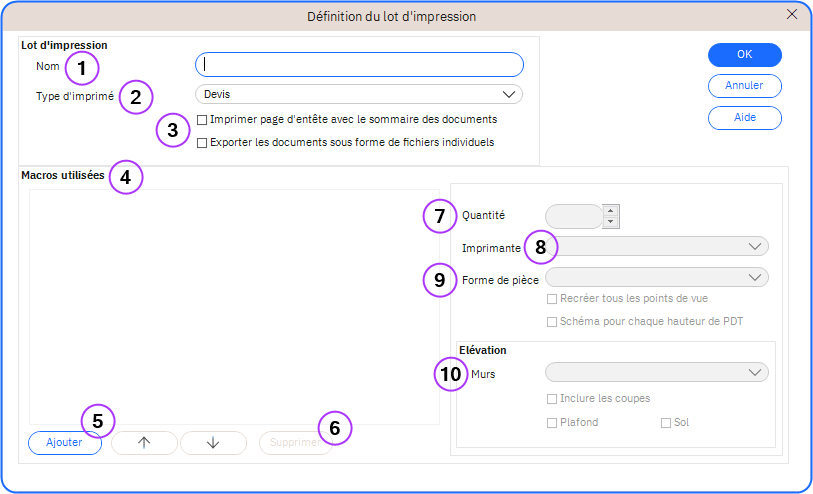813x494 pixels.
Task: Enable printing header page with document summary
Action: click(x=203, y=120)
